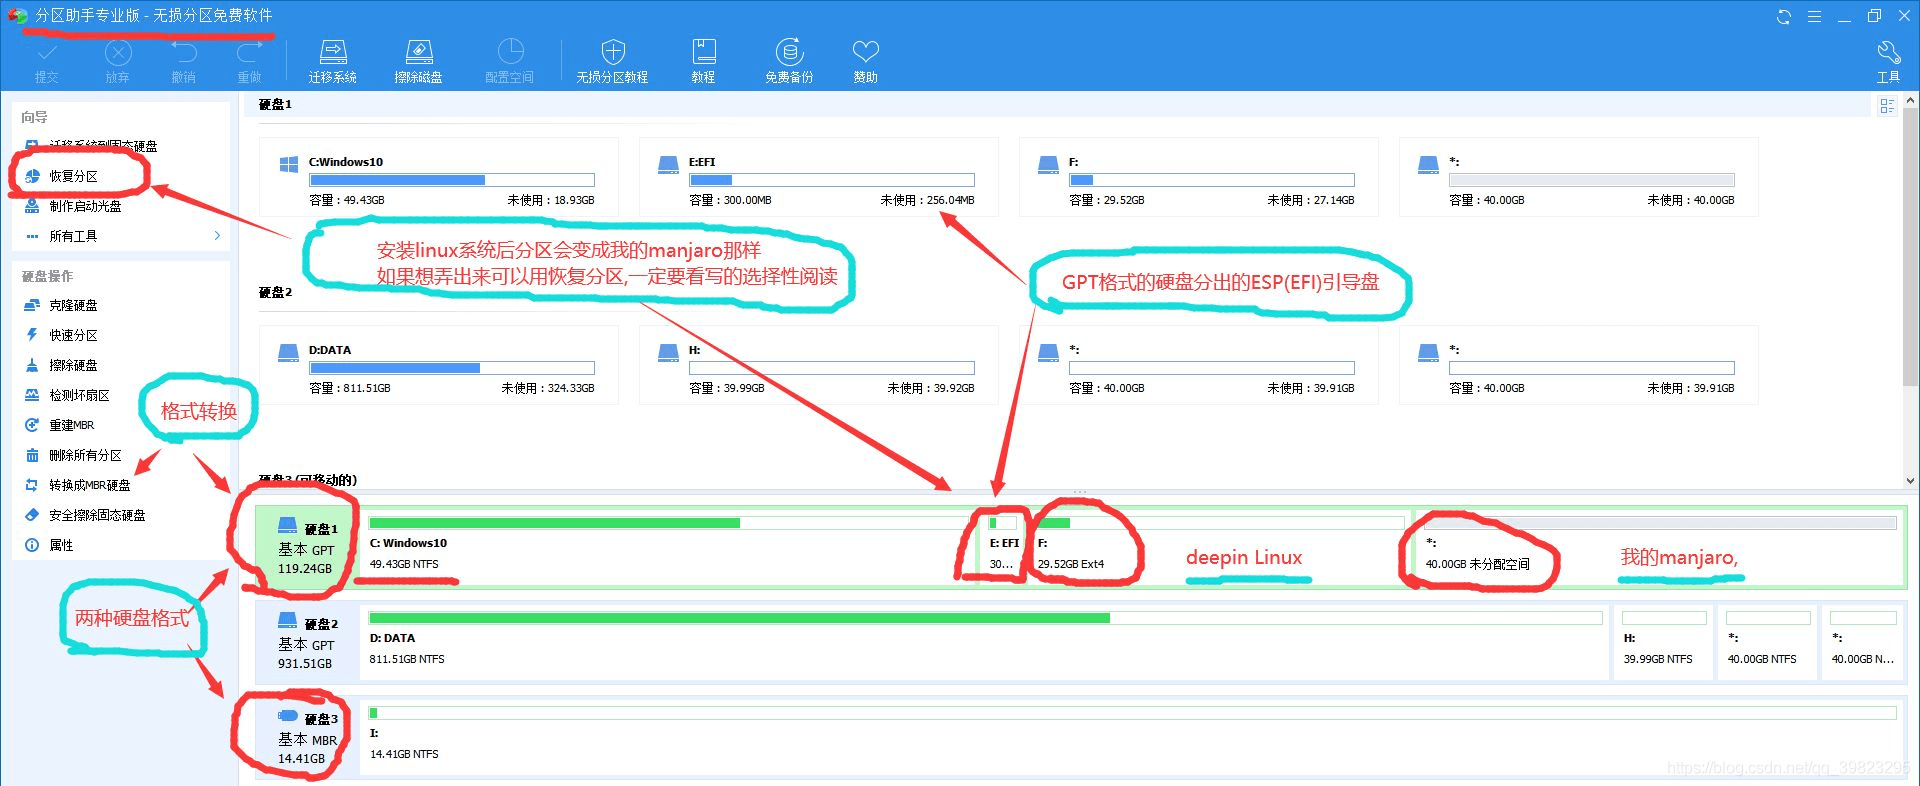Click the drive icon on E:EFI card
This screenshot has width=1920, height=786.
[x=669, y=165]
